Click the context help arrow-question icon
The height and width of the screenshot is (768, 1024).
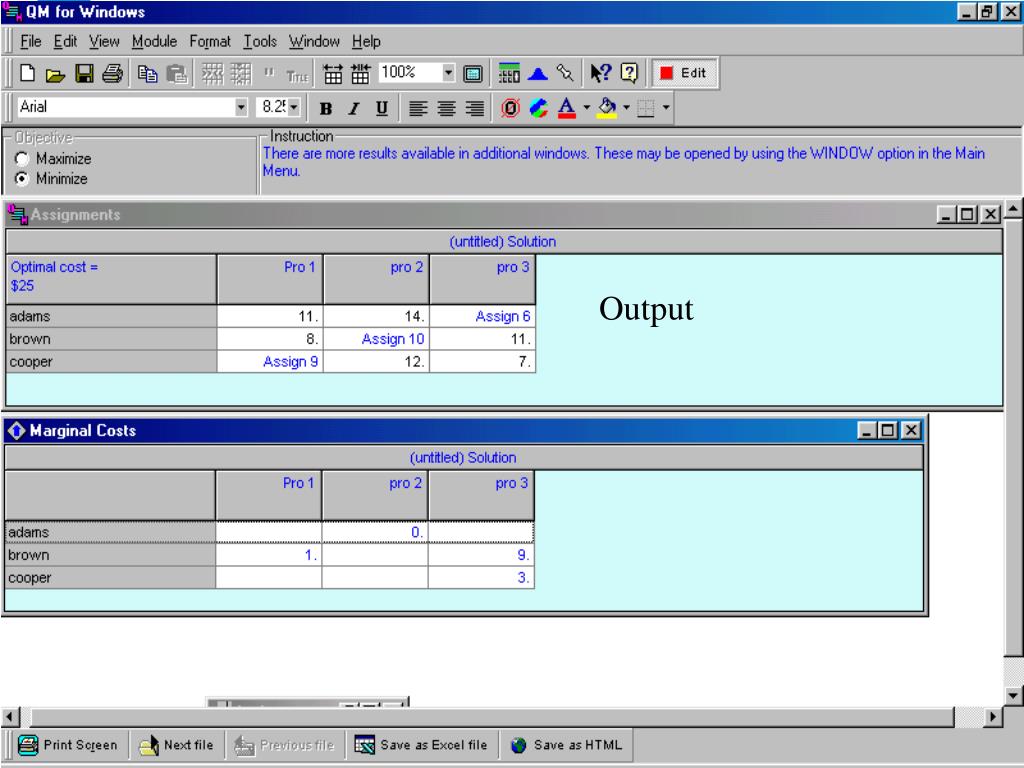point(600,73)
